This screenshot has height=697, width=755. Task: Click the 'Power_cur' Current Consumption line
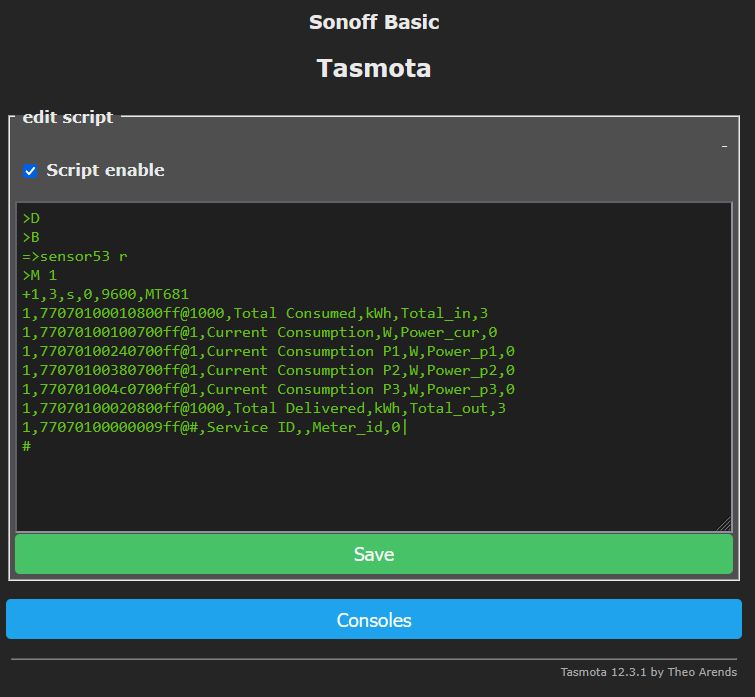260,332
